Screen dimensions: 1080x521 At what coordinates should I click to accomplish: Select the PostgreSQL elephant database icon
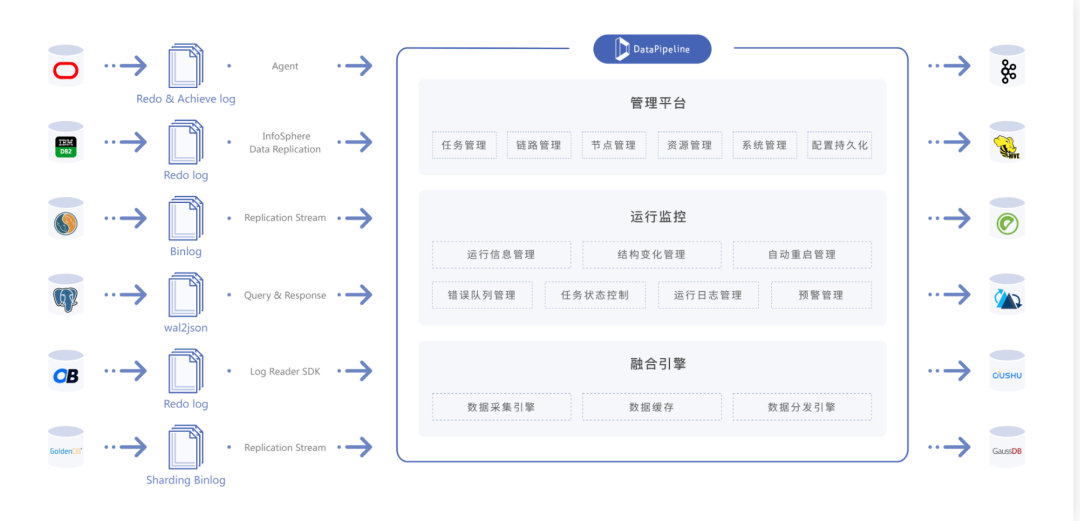coord(65,295)
